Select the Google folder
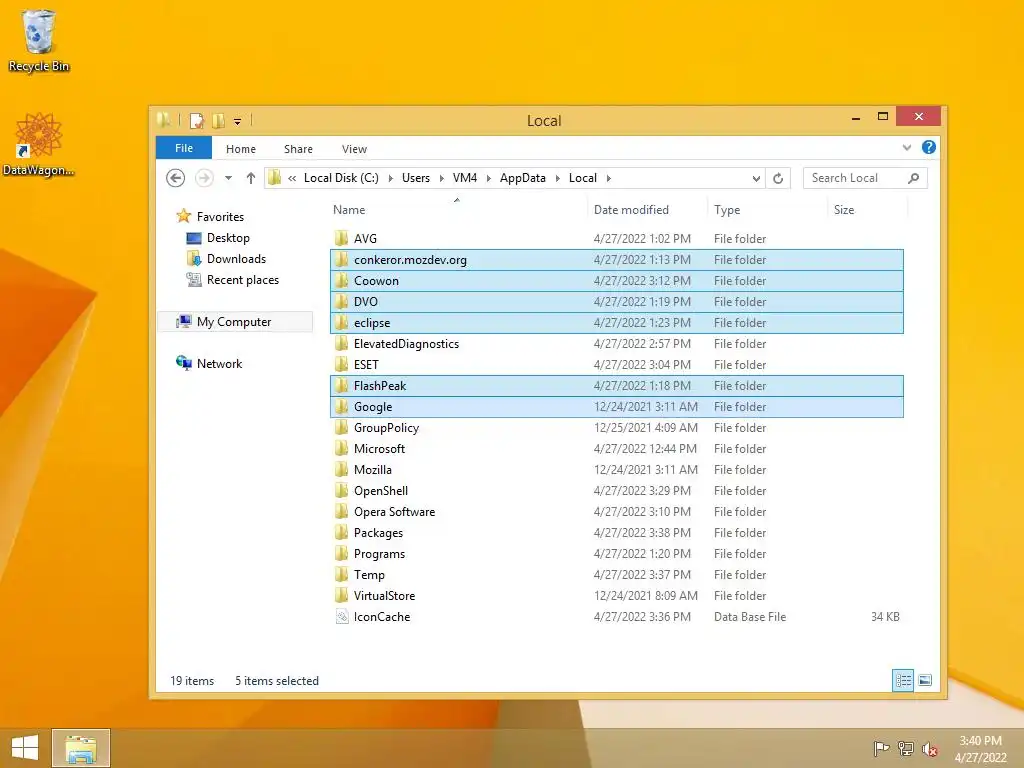1024x768 pixels. pos(616,407)
